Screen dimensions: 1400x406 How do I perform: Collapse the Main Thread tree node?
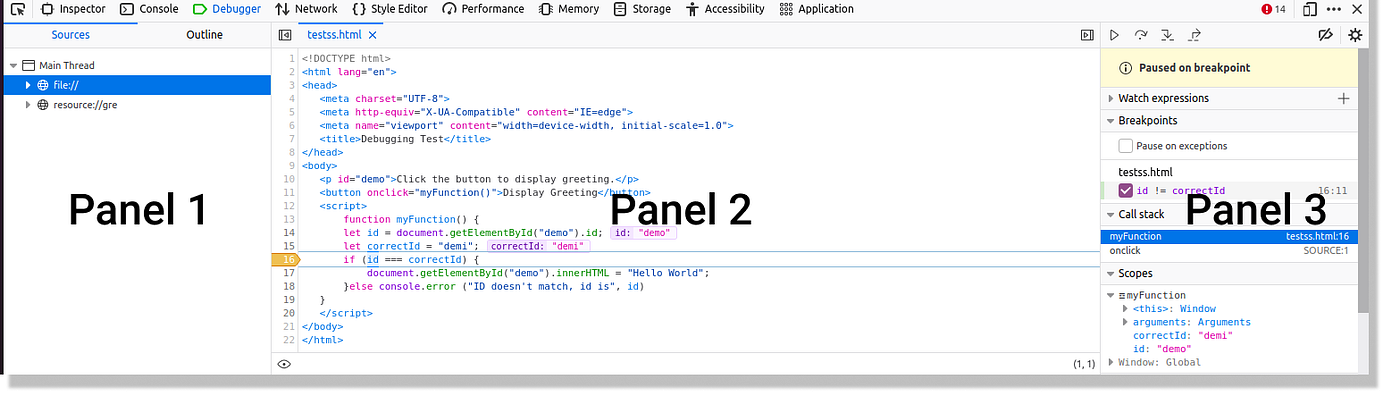pos(13,66)
